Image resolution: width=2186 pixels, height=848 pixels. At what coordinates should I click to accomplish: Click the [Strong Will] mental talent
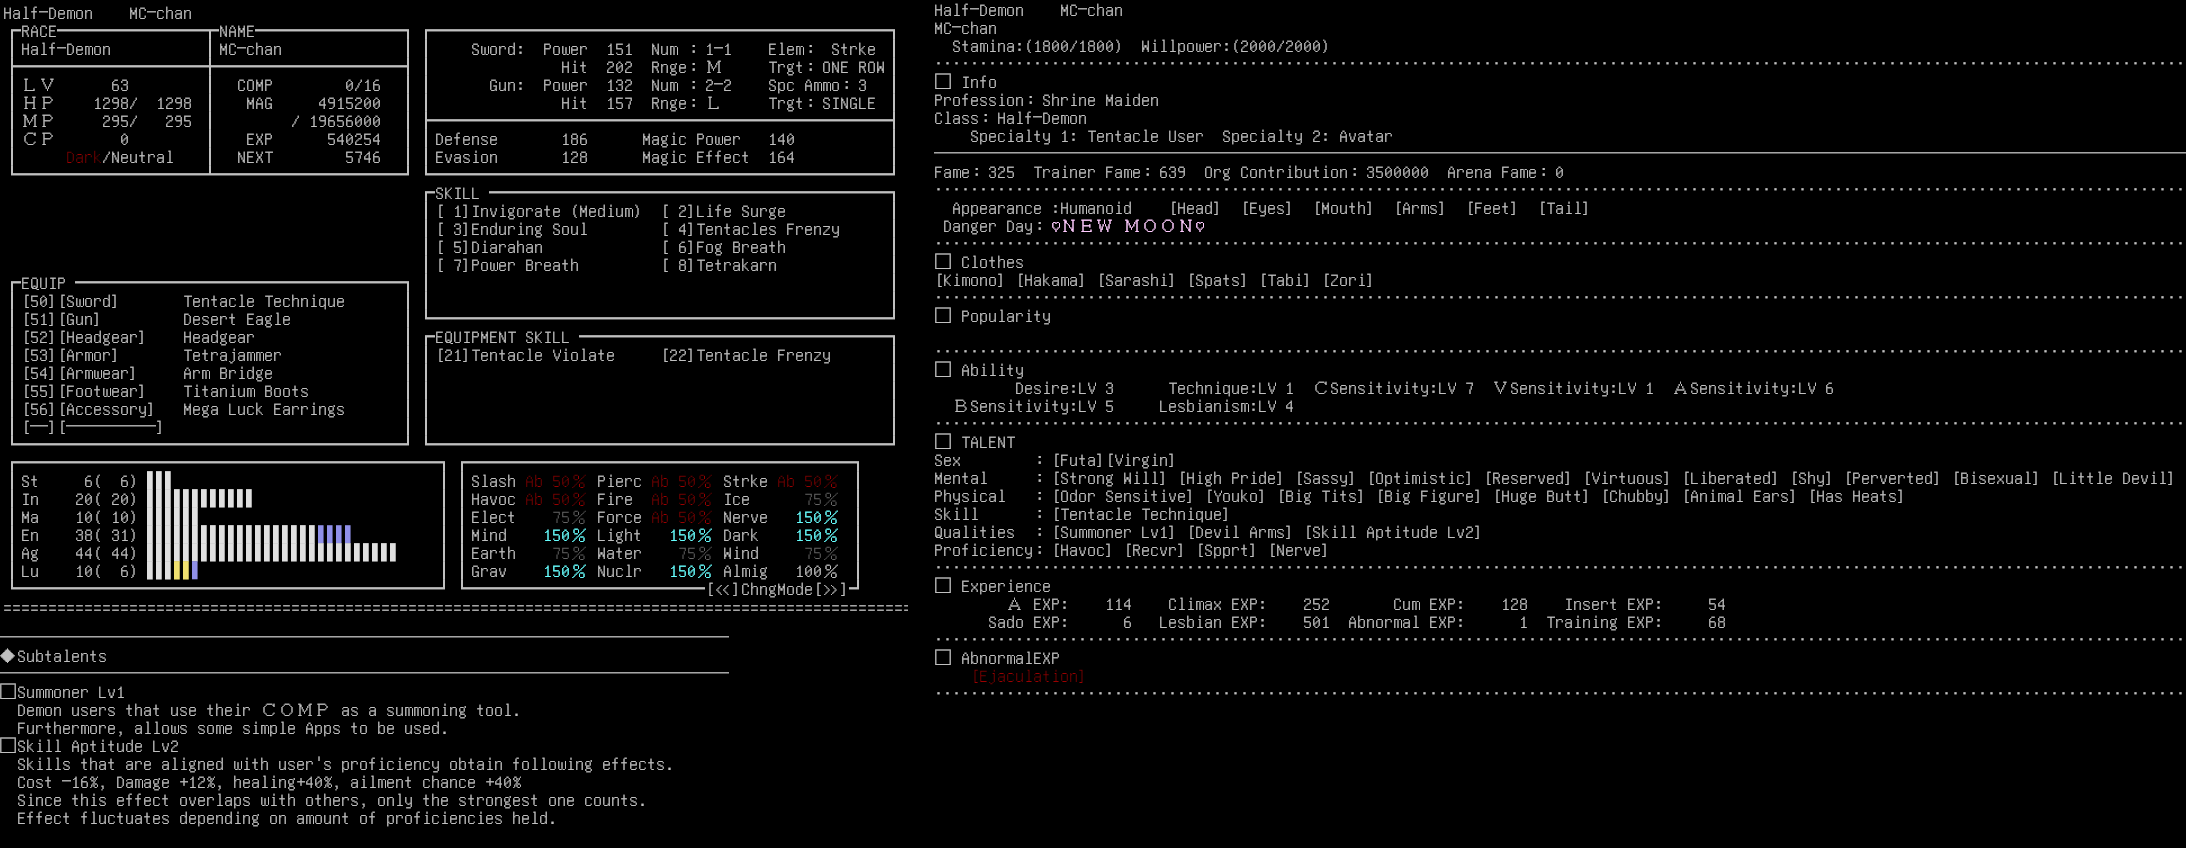tap(1109, 479)
